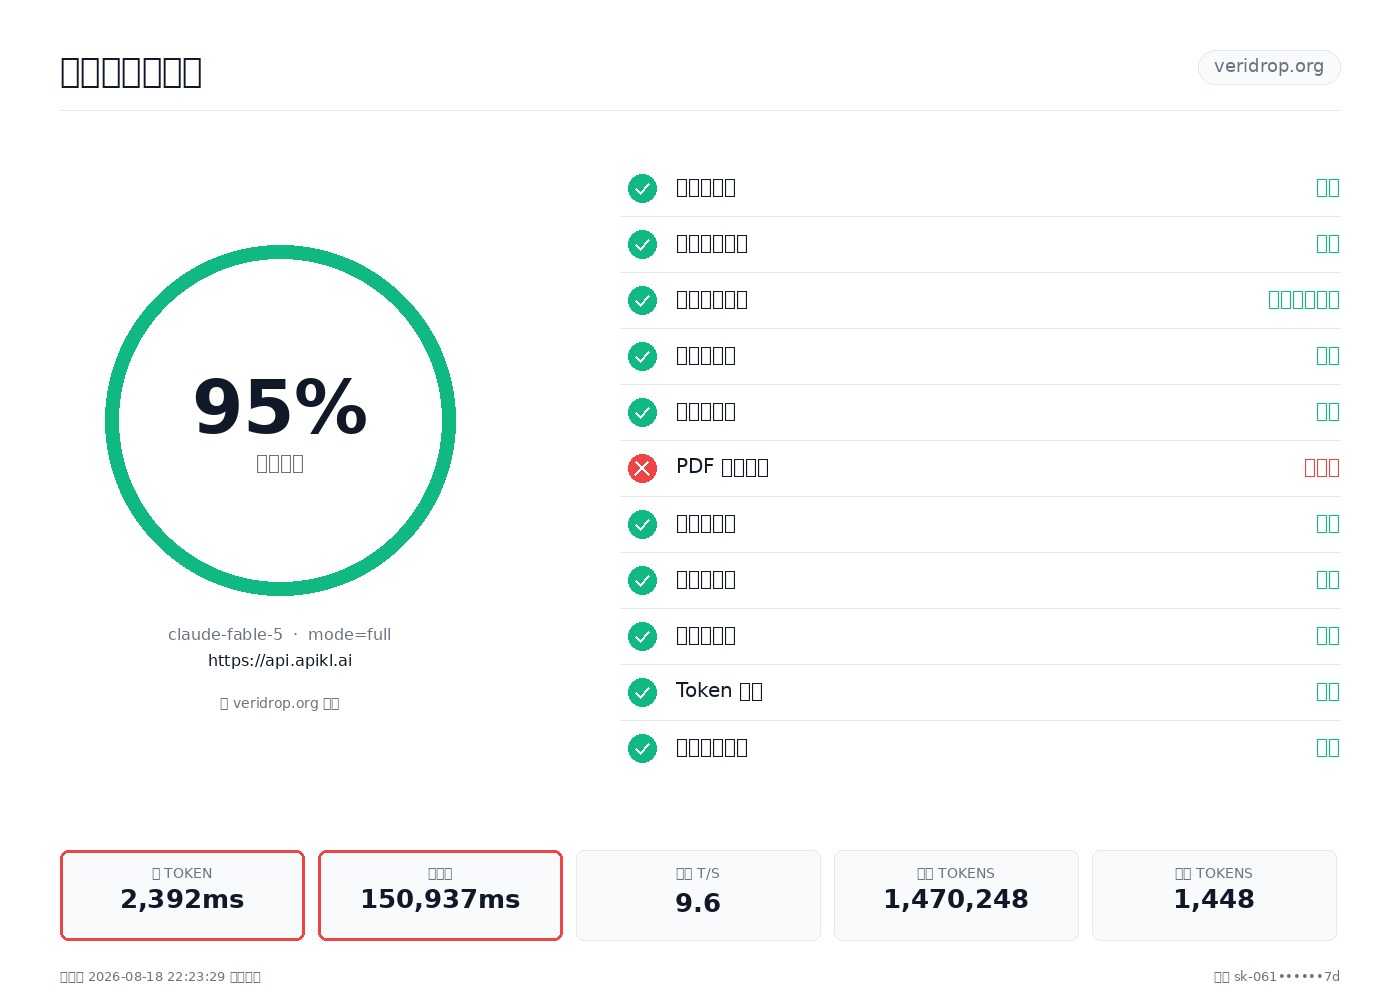The image size is (1400, 1000).
Task: Click the veridrop.org badge in the header
Action: pos(1269,67)
